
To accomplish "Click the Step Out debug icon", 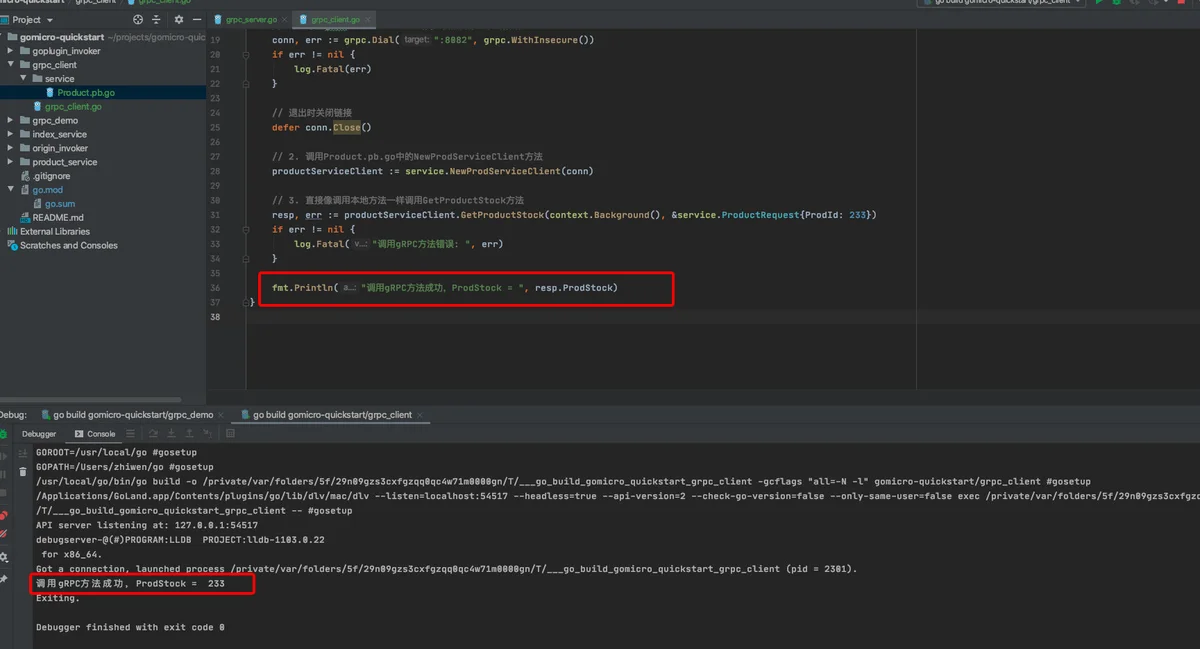I will pos(189,434).
